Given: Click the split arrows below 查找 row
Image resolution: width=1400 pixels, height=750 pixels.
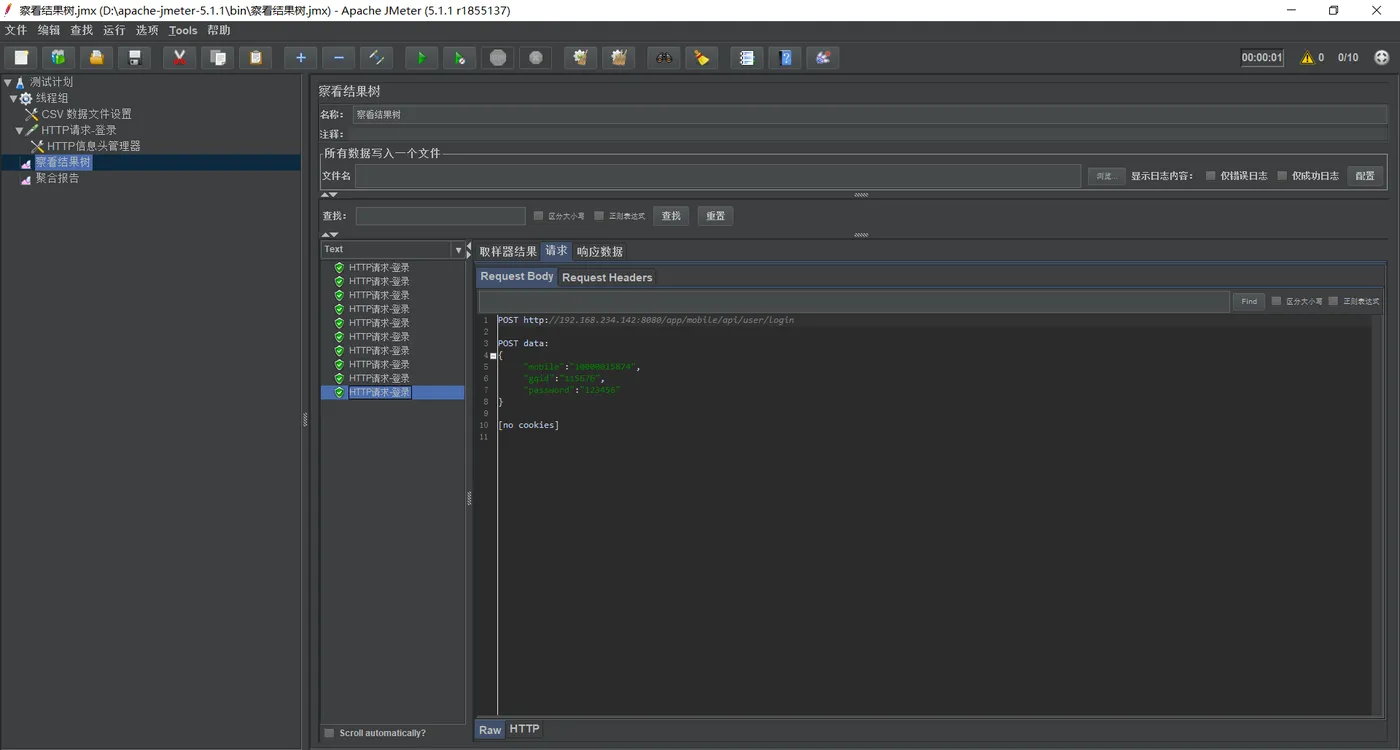Looking at the screenshot, I should click(329, 235).
